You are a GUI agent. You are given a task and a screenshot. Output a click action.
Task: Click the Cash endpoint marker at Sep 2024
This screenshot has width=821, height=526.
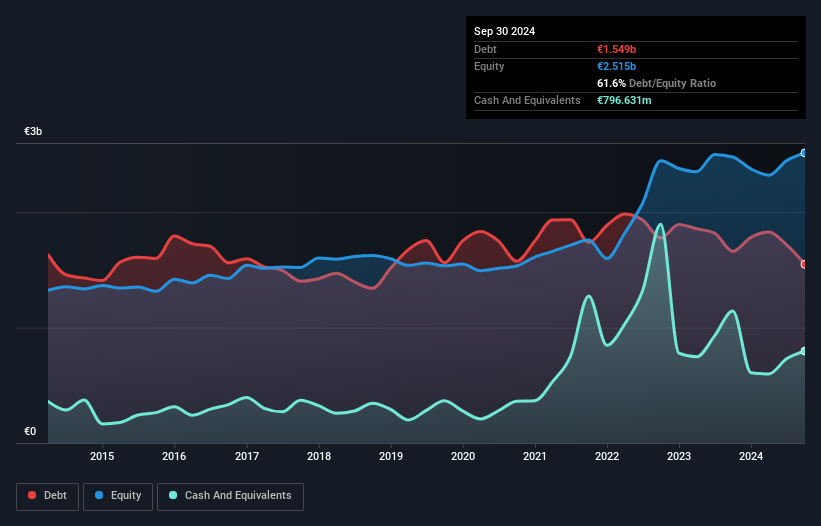click(804, 351)
